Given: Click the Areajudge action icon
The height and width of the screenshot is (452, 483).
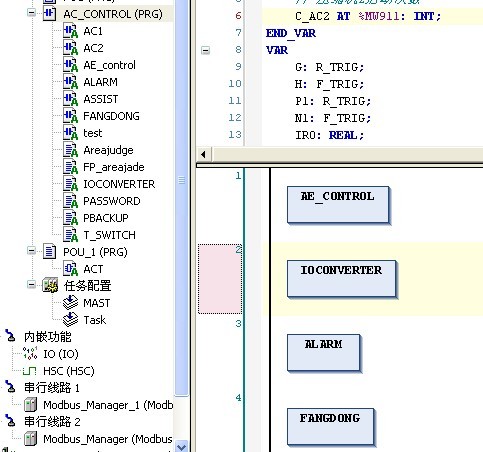Looking at the screenshot, I should pos(70,150).
